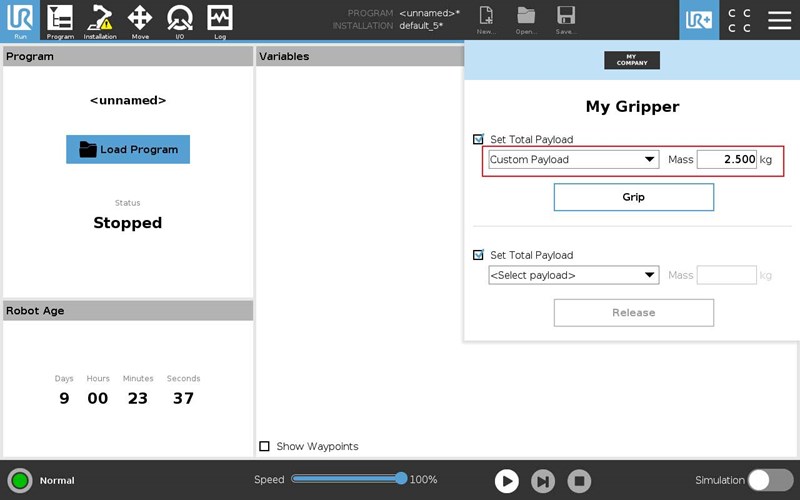Click the Open folder icon
800x500 pixels.
click(x=526, y=19)
